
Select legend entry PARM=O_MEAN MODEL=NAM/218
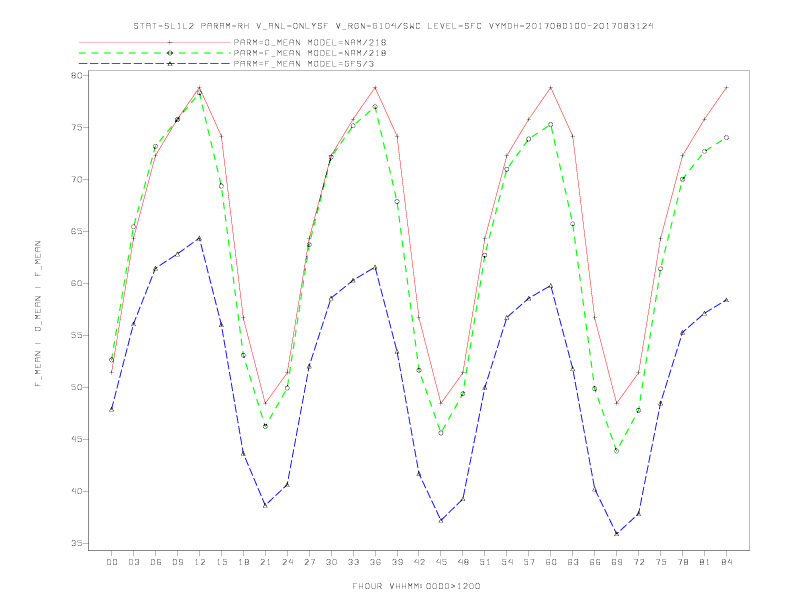(x=310, y=42)
